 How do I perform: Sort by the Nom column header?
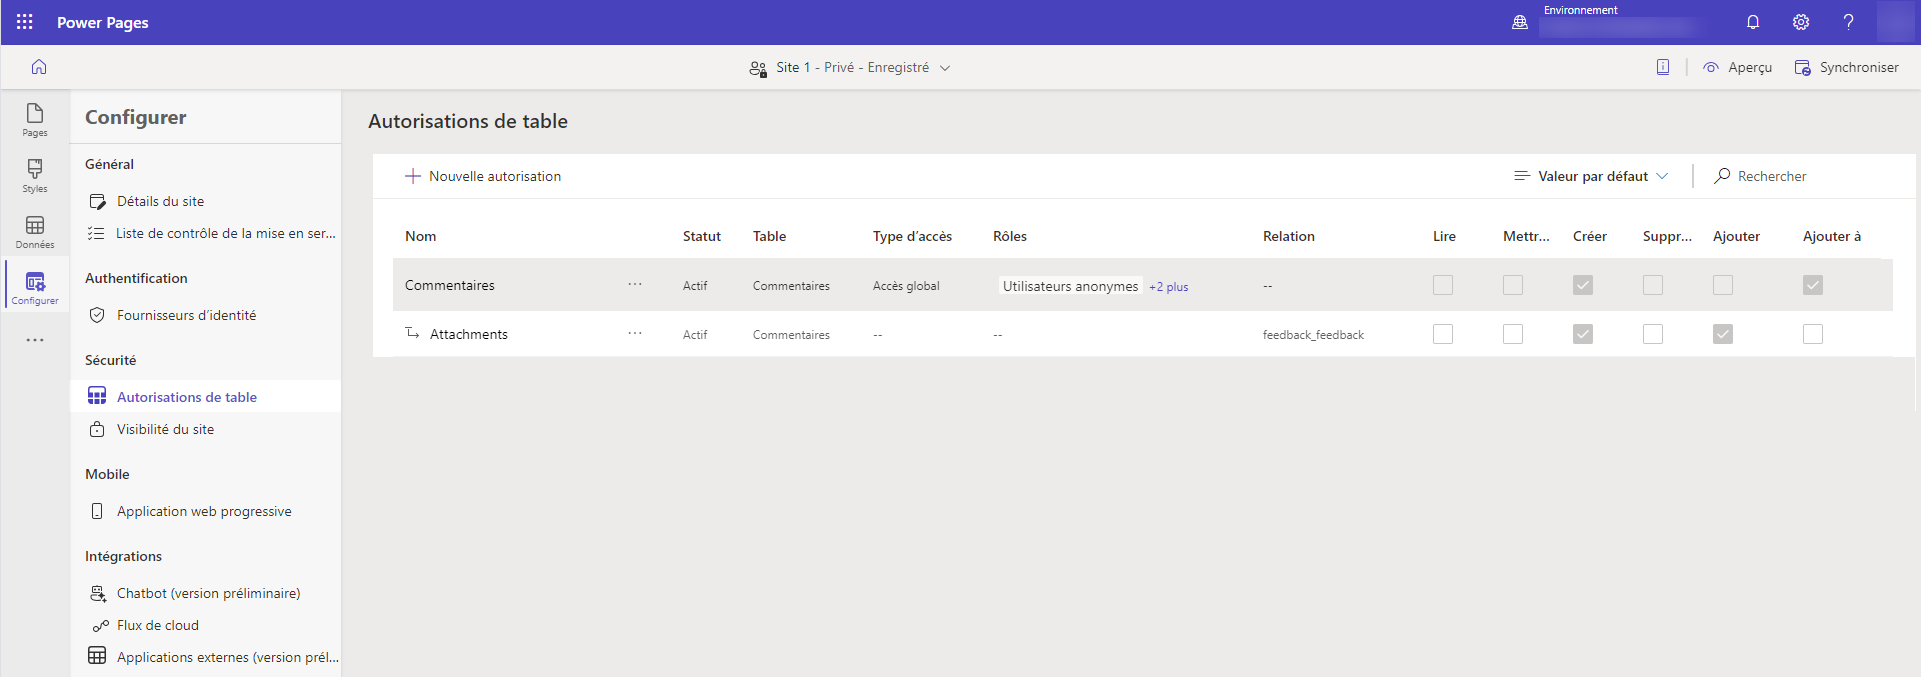(421, 236)
